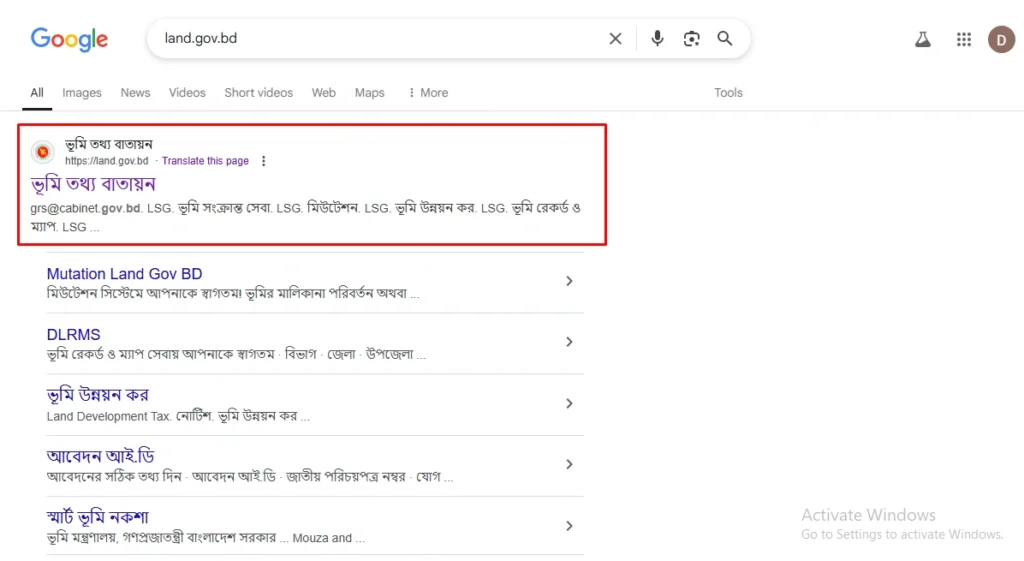The image size is (1024, 561).
Task: Open the ভূমি উন্নয়ন কর sitelink
Action: (97, 395)
